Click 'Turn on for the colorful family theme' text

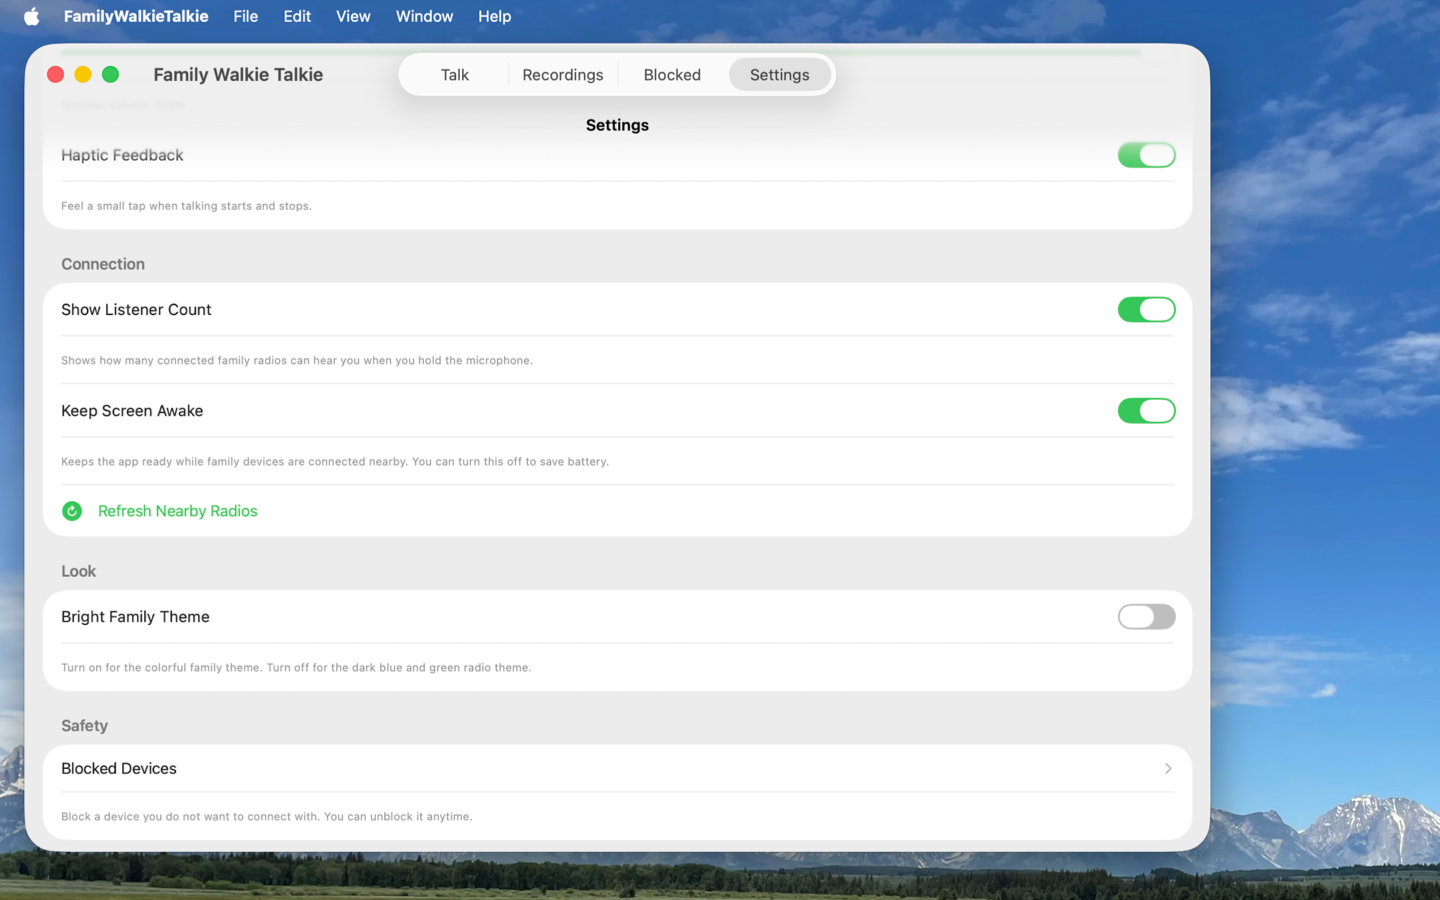pos(296,668)
